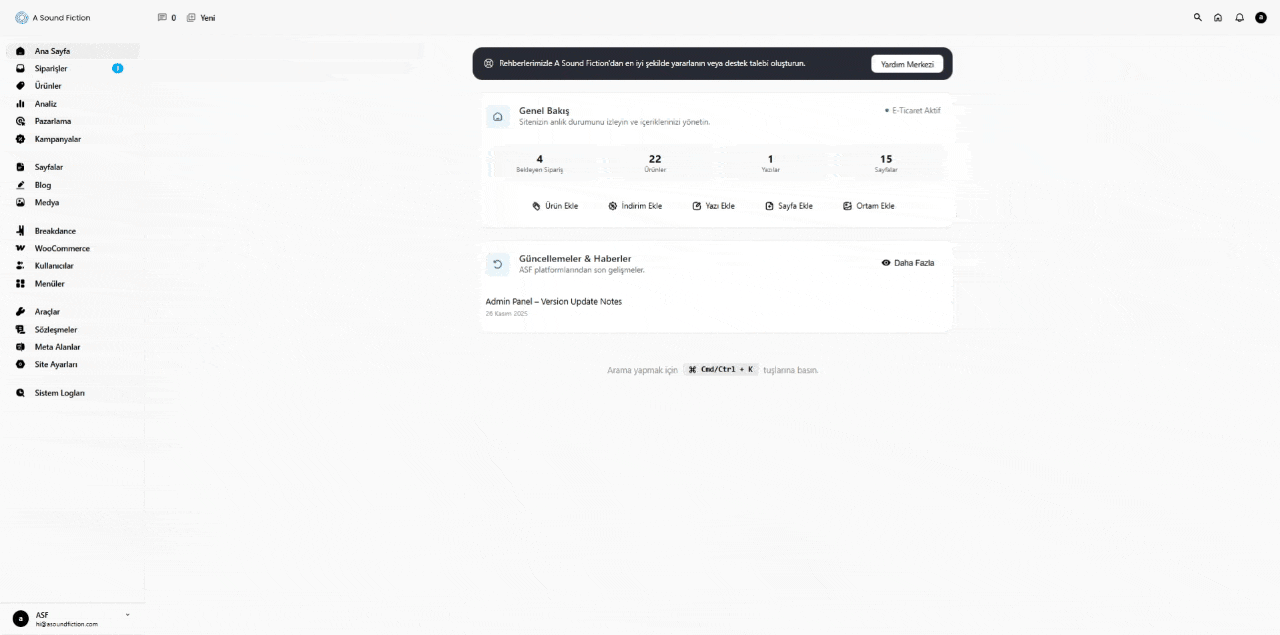
Task: Open Admin Panel – Version Update Notes
Action: pos(553,301)
